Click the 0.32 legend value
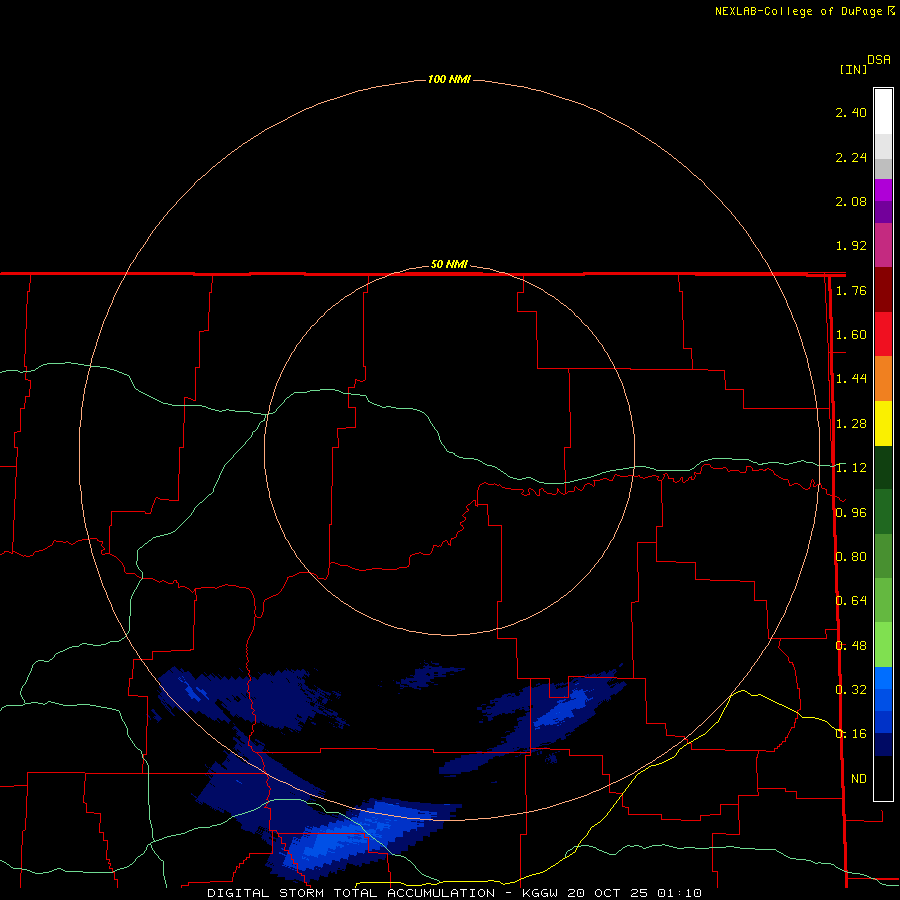This screenshot has width=900, height=900. click(851, 690)
